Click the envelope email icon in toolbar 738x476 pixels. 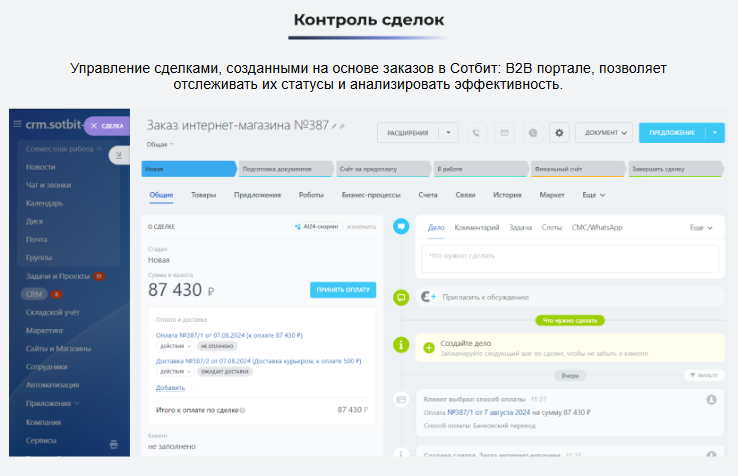(504, 132)
